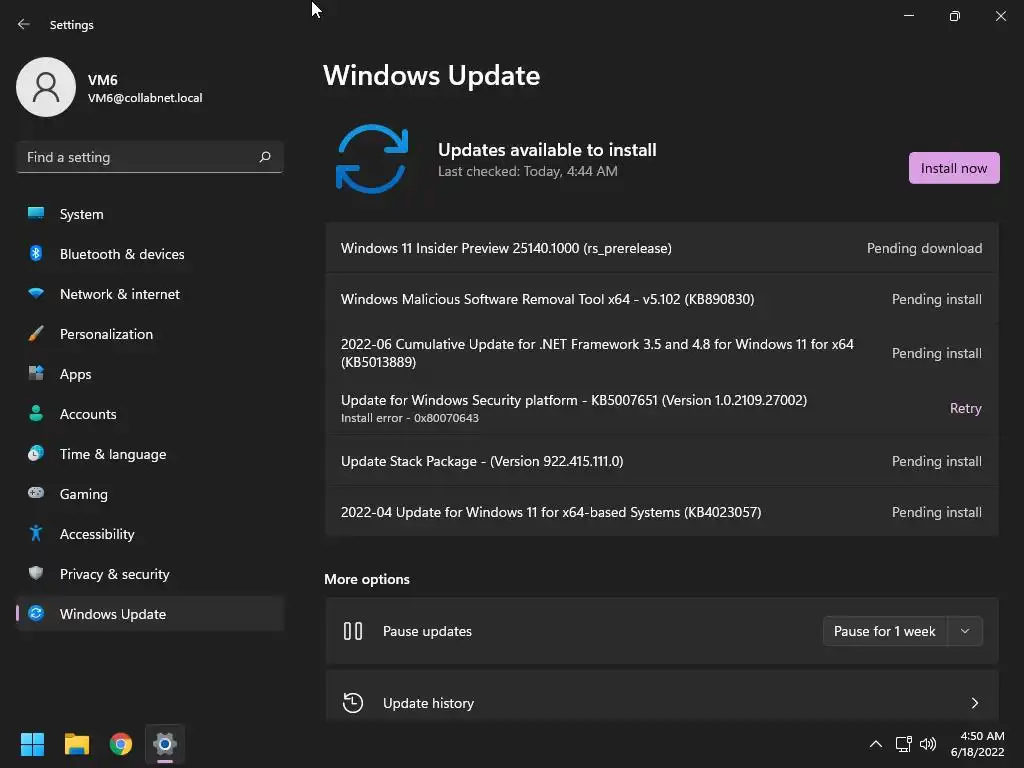Click the Malicious Software Removal Tool row
1024x768 pixels.
pos(662,299)
